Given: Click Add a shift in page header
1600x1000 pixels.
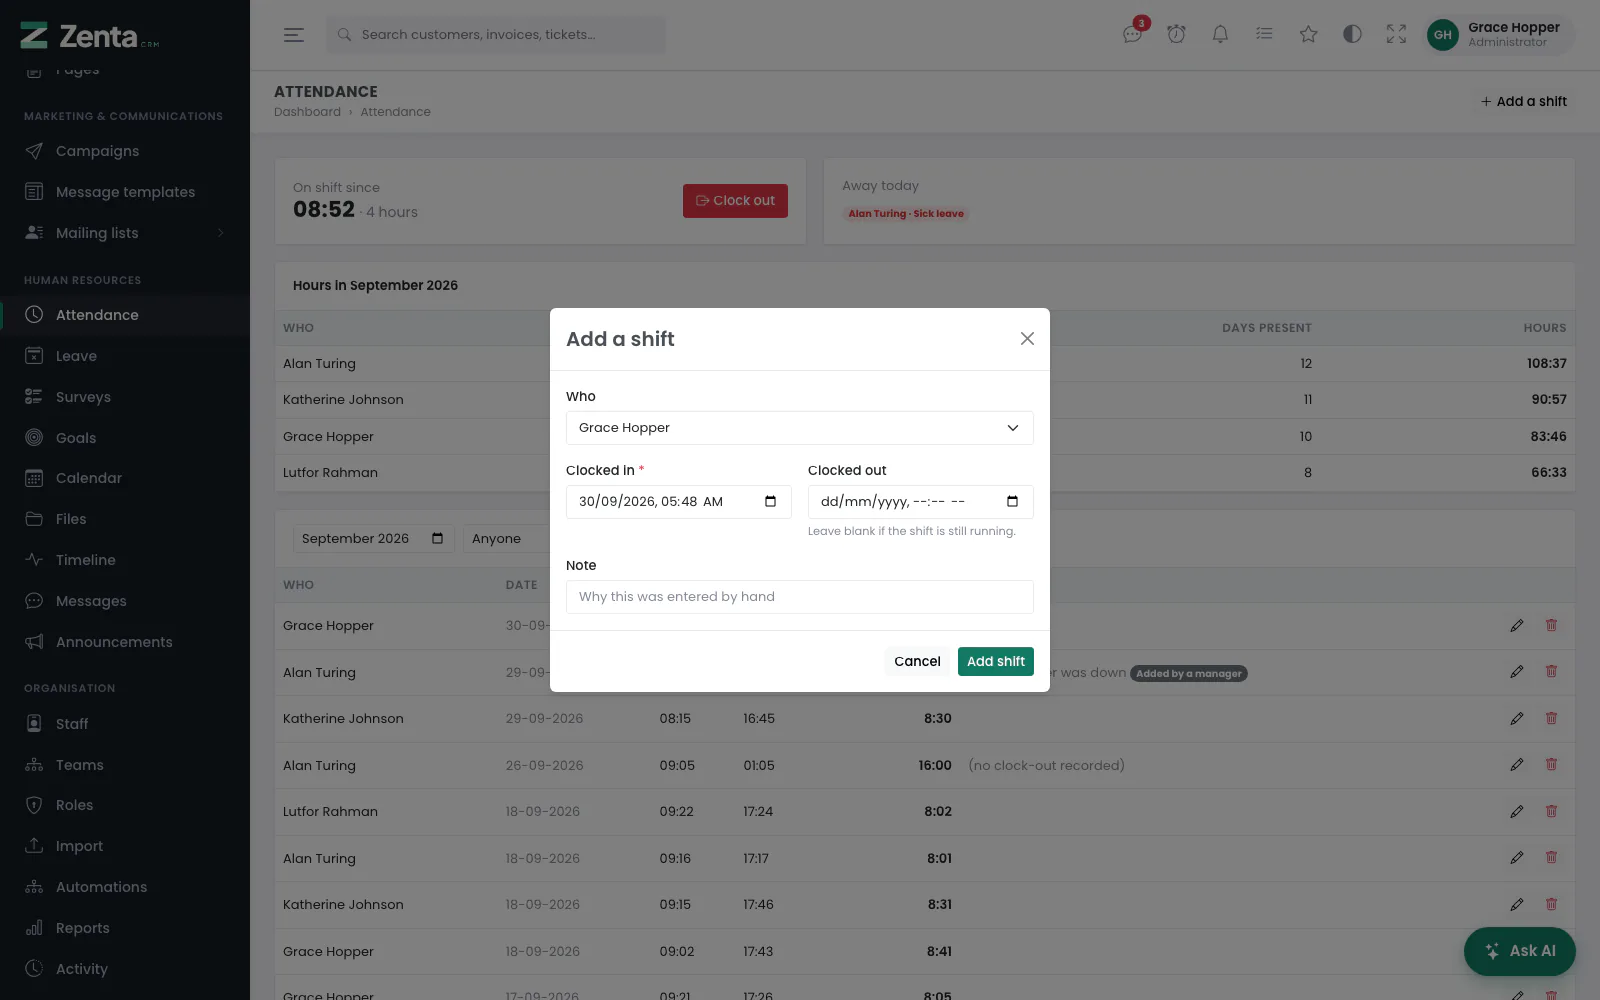Looking at the screenshot, I should pyautogui.click(x=1523, y=102).
